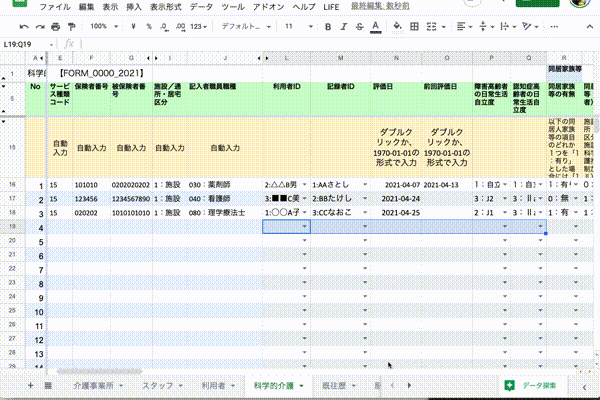Open the all sheets list icon
600x400 pixels.
coord(49,385)
